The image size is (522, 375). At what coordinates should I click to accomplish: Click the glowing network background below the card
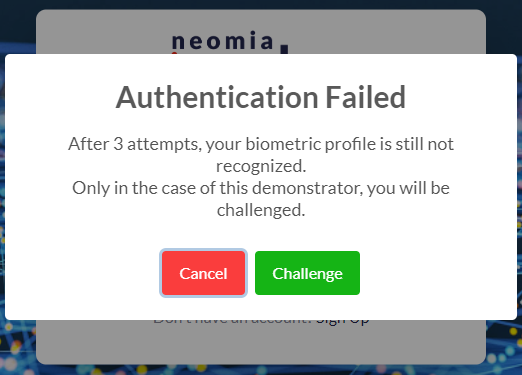[x=261, y=370]
